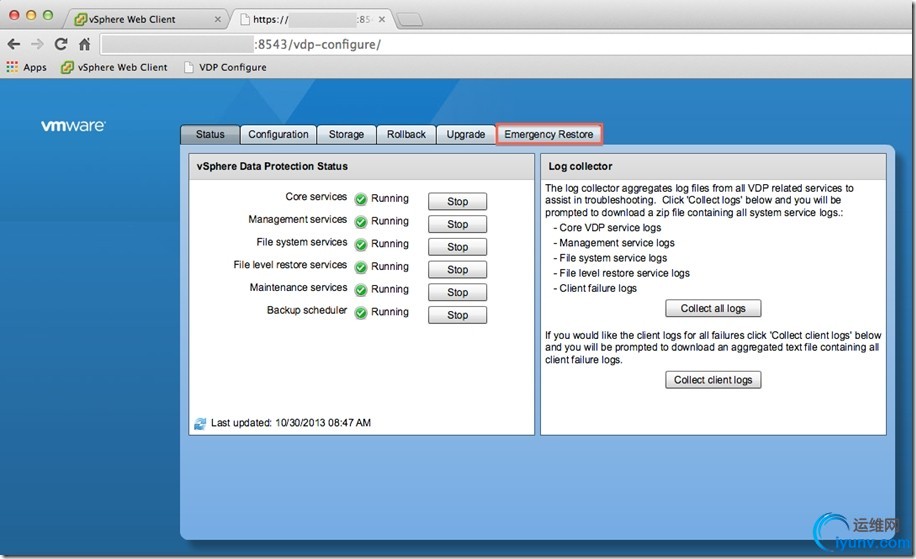This screenshot has width=916, height=559.
Task: Stop Core services
Action: coord(457,202)
